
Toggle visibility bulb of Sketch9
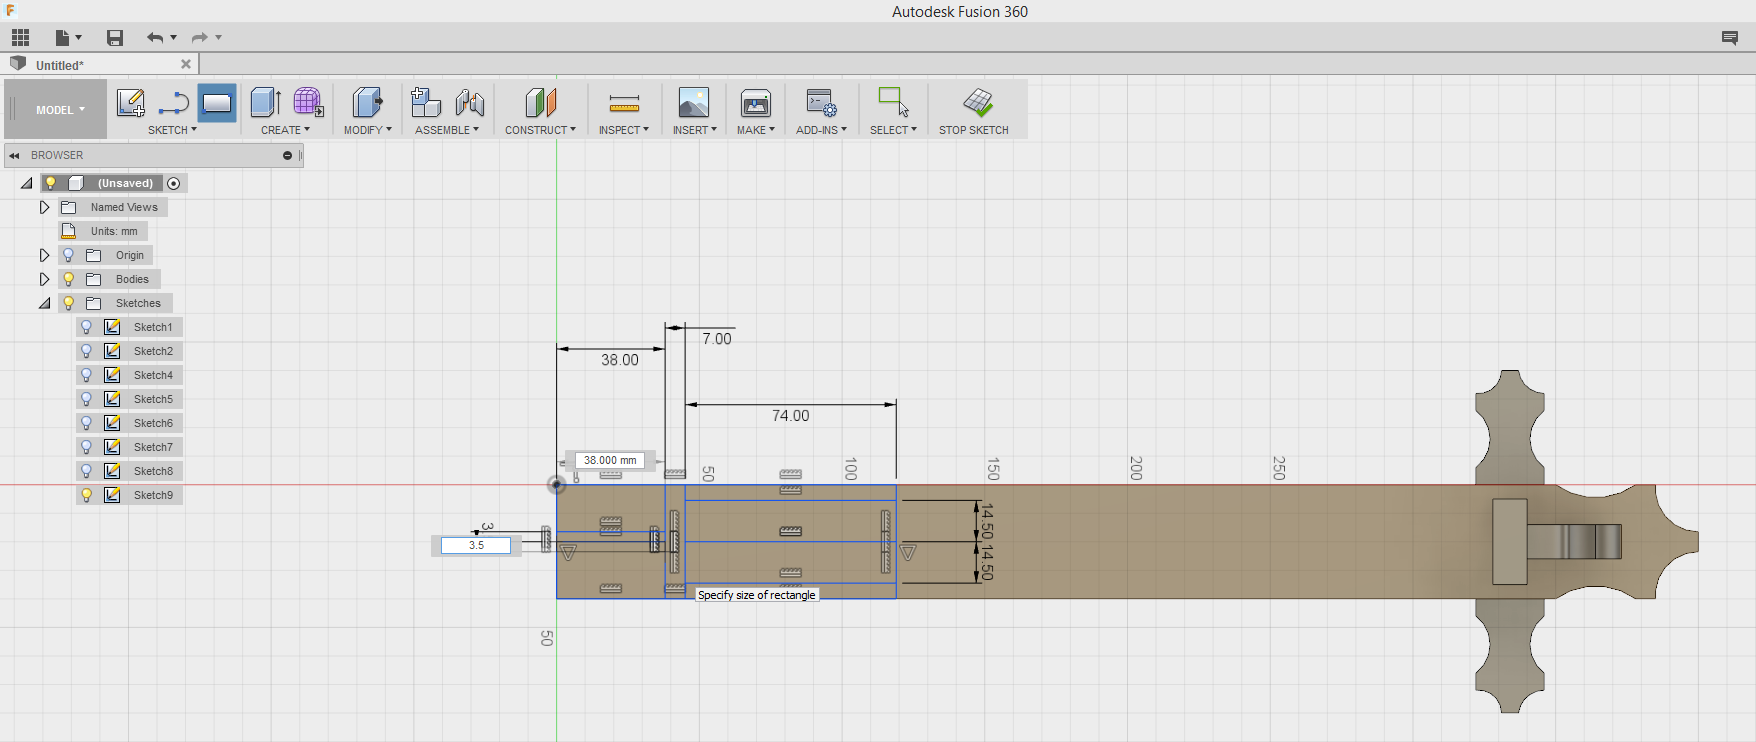coord(86,495)
